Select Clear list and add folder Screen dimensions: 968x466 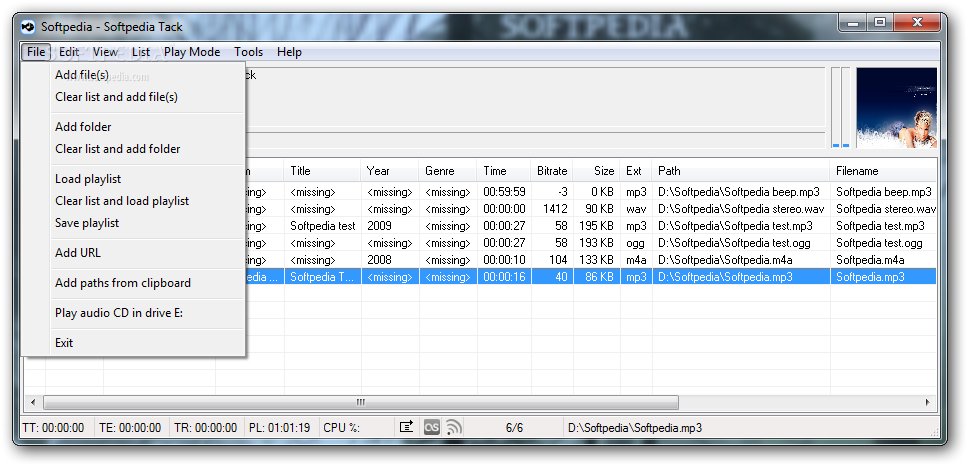[134, 149]
